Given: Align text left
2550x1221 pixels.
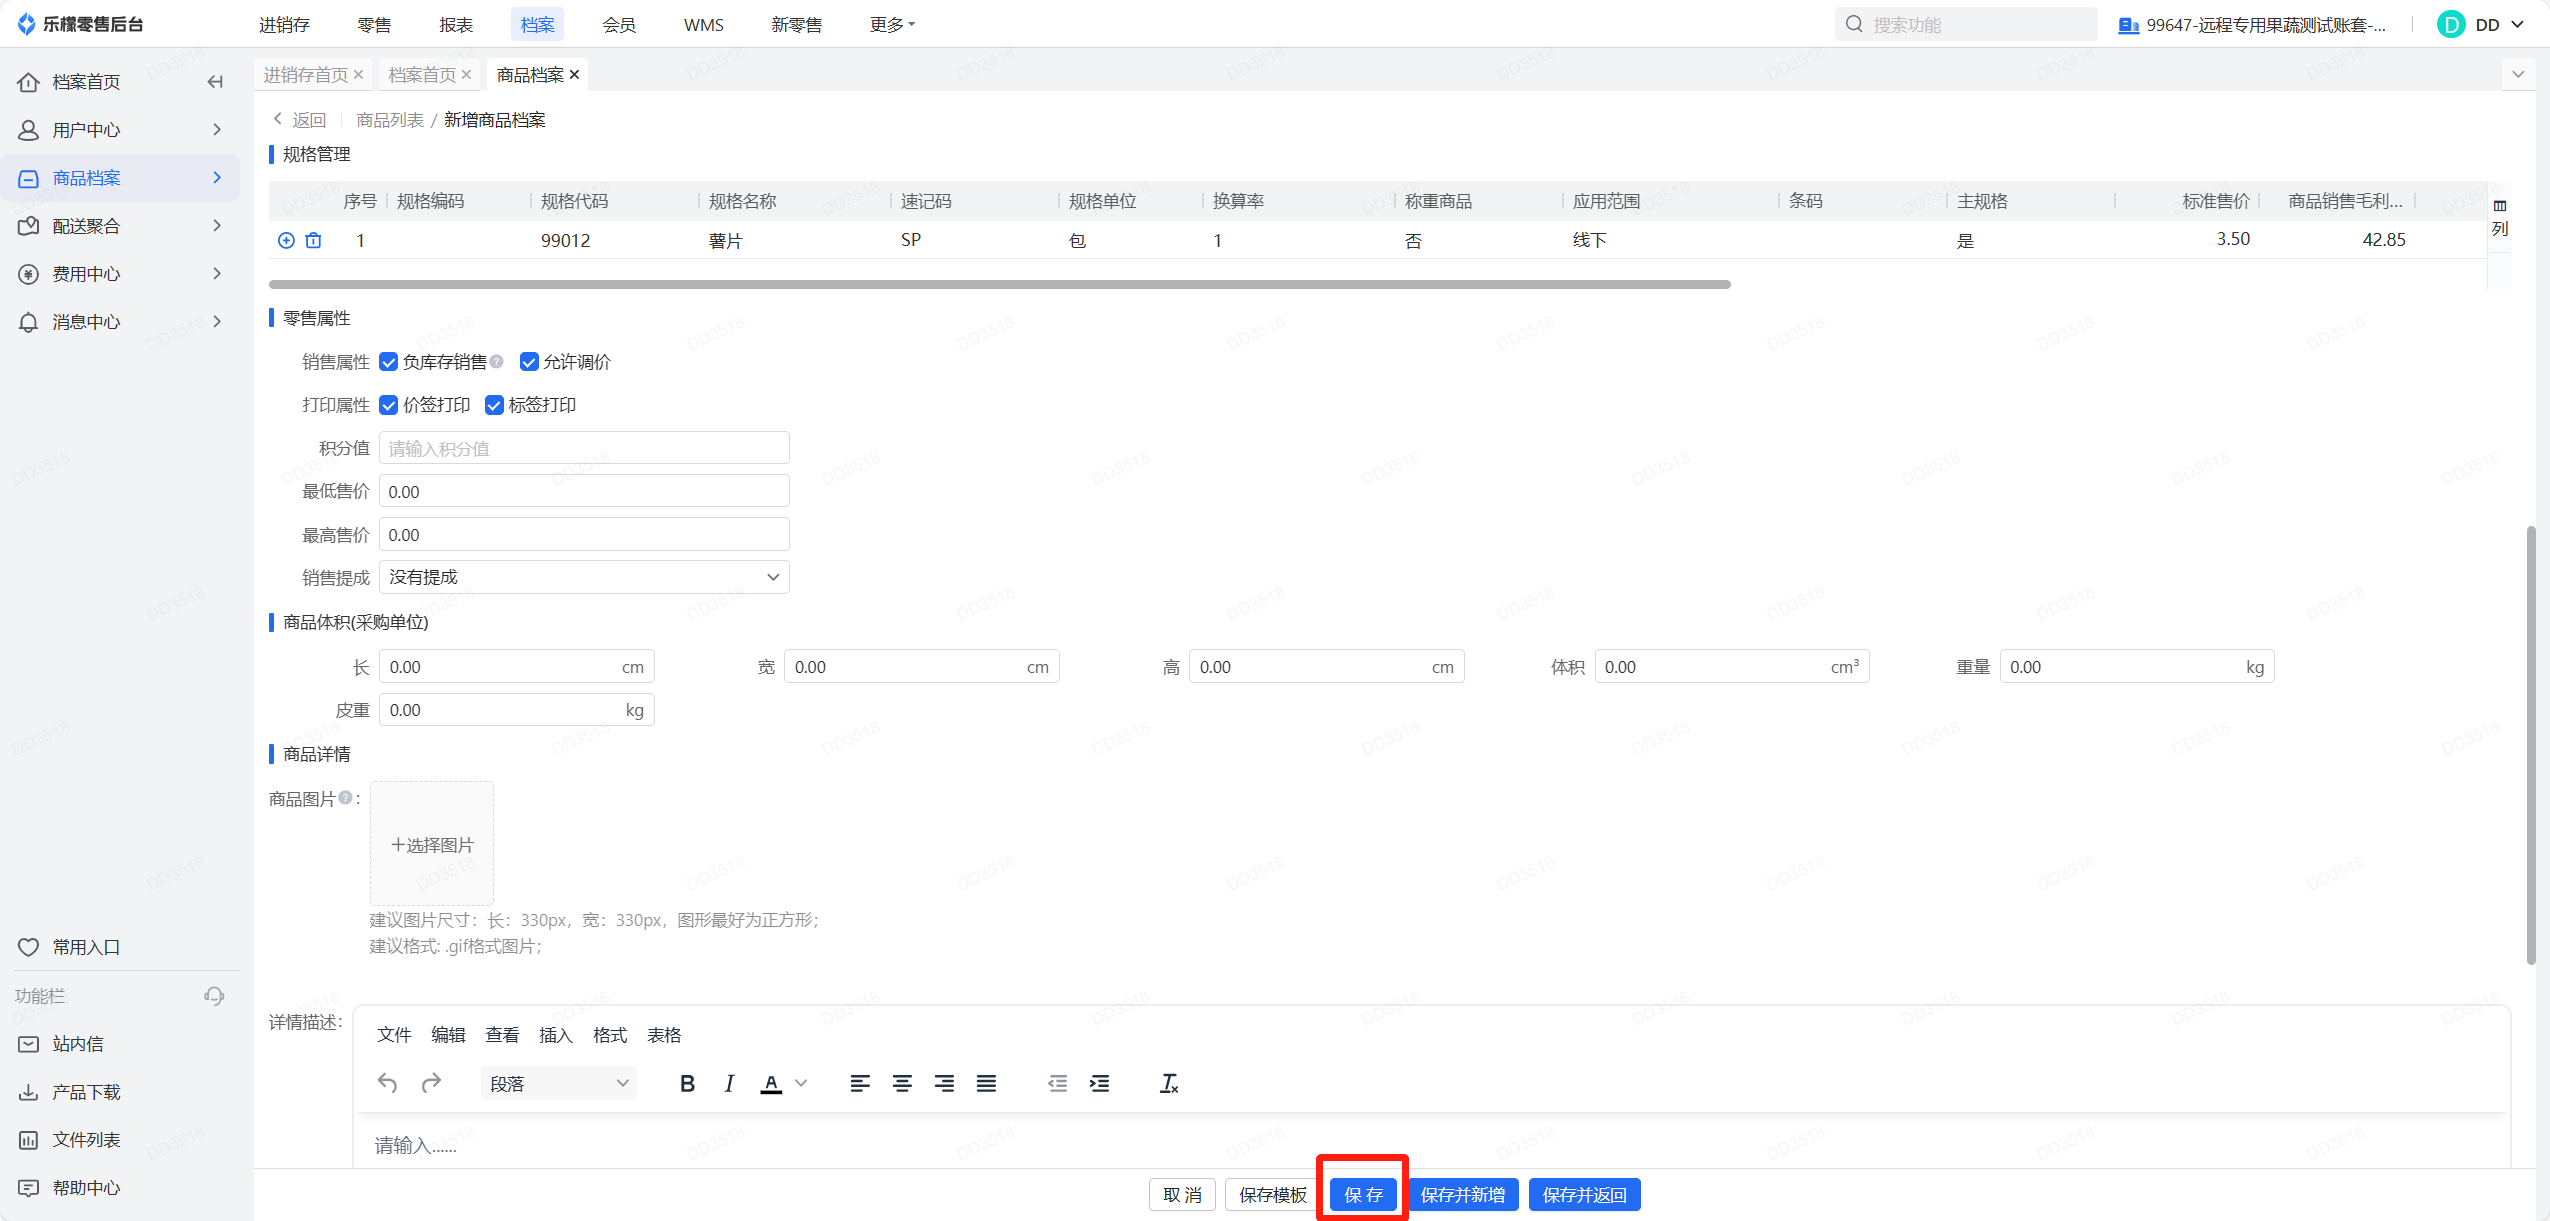Looking at the screenshot, I should click(860, 1084).
